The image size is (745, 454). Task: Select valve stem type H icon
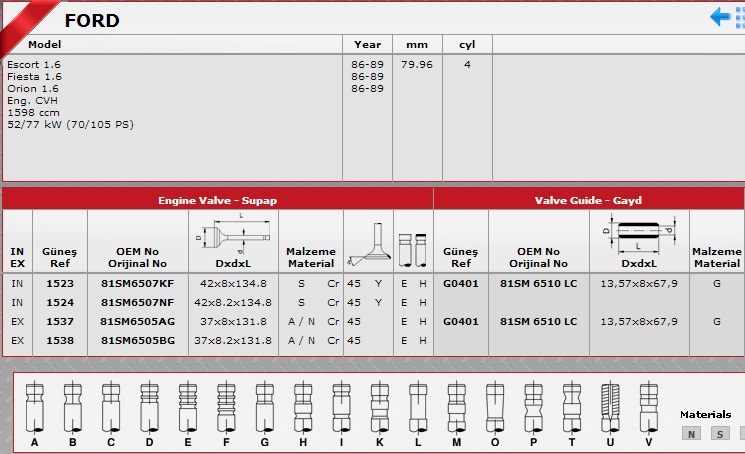pyautogui.click(x=303, y=407)
